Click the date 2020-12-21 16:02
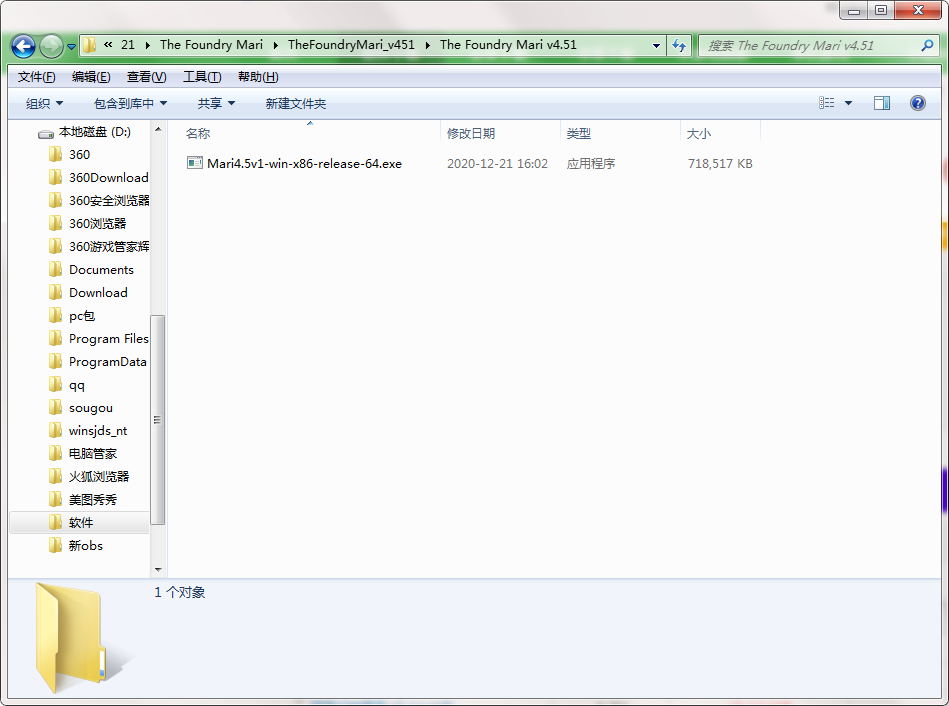 [497, 163]
